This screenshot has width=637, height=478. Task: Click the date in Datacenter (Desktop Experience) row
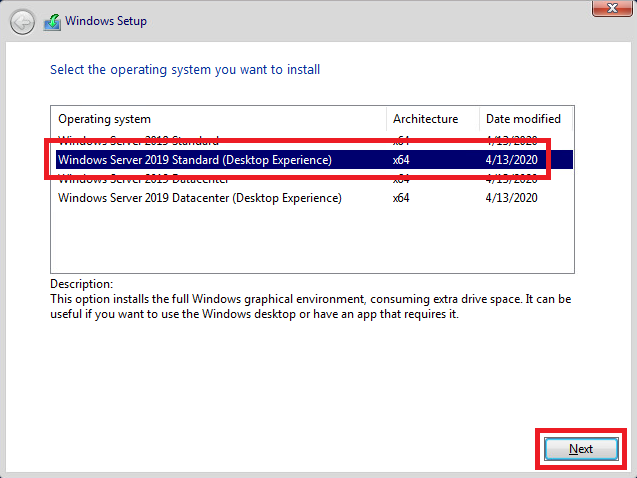(513, 198)
